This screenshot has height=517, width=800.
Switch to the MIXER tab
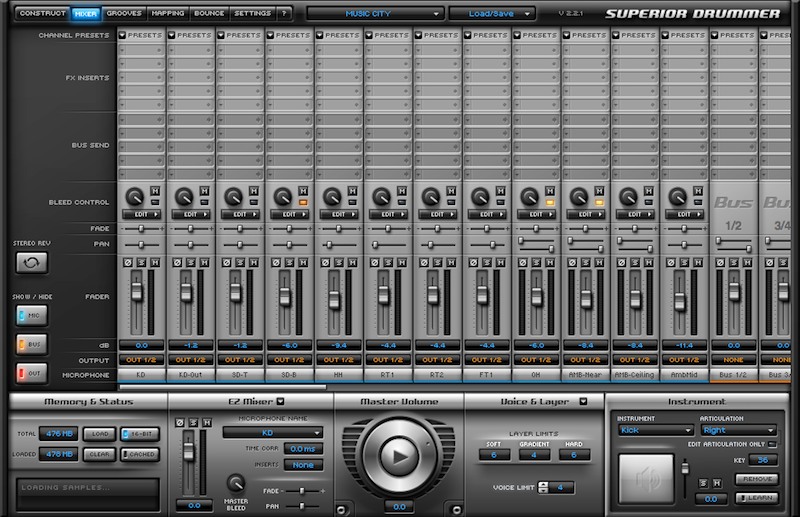86,14
